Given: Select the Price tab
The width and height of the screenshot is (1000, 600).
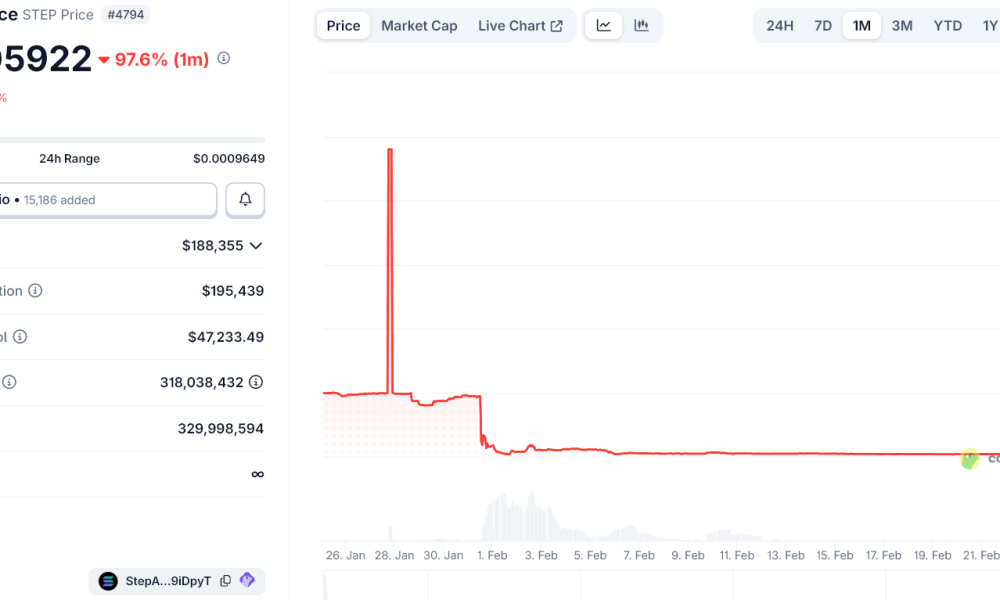Looking at the screenshot, I should click(342, 25).
